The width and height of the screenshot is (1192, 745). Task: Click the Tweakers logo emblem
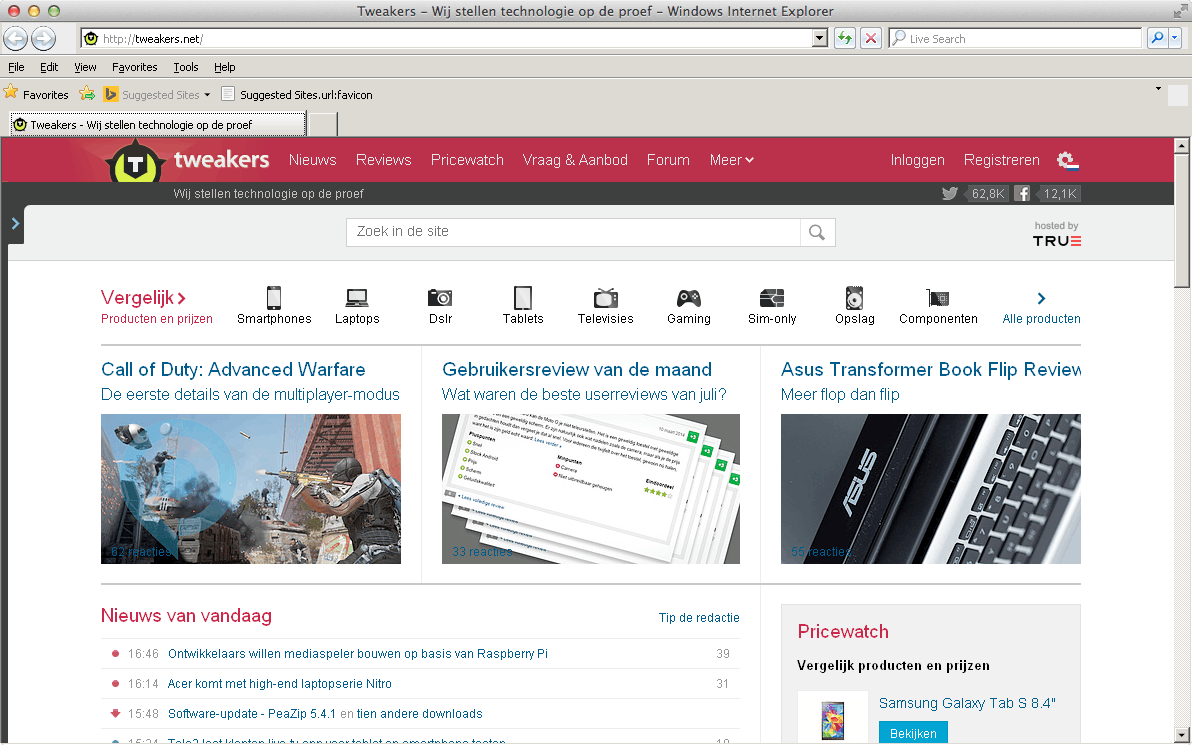point(135,162)
